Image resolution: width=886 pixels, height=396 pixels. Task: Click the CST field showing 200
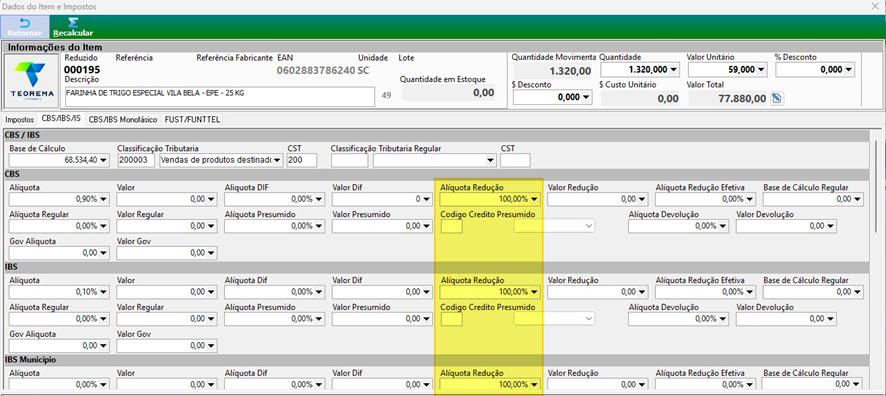[301, 160]
